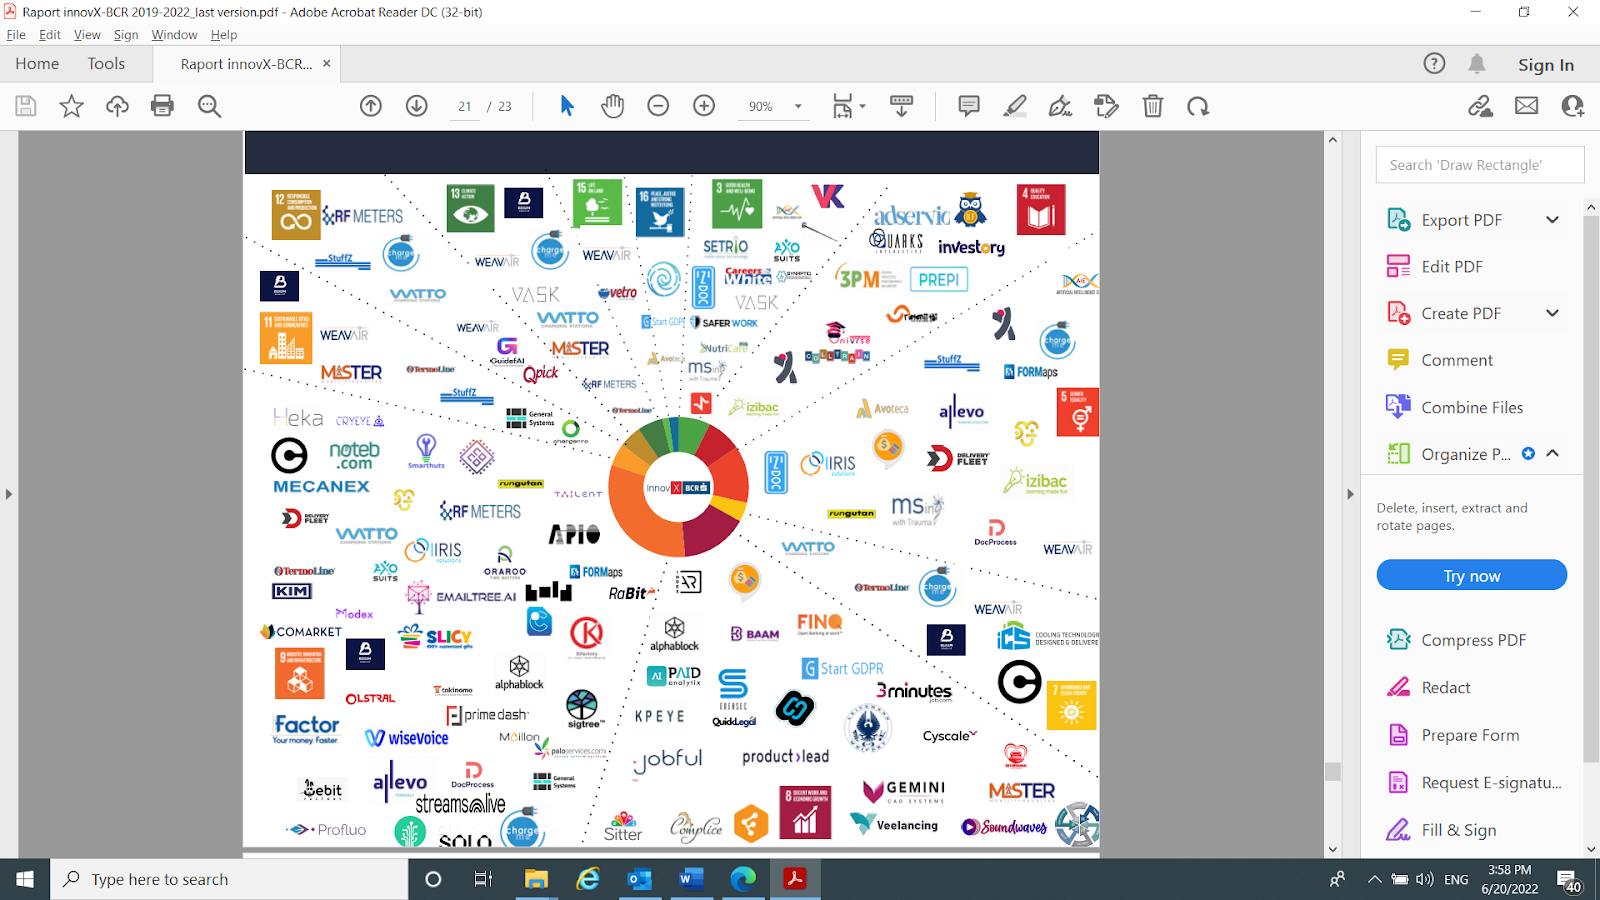Viewport: 1600px width, 900px height.
Task: Click the Delete page trash icon
Action: [x=1153, y=106]
